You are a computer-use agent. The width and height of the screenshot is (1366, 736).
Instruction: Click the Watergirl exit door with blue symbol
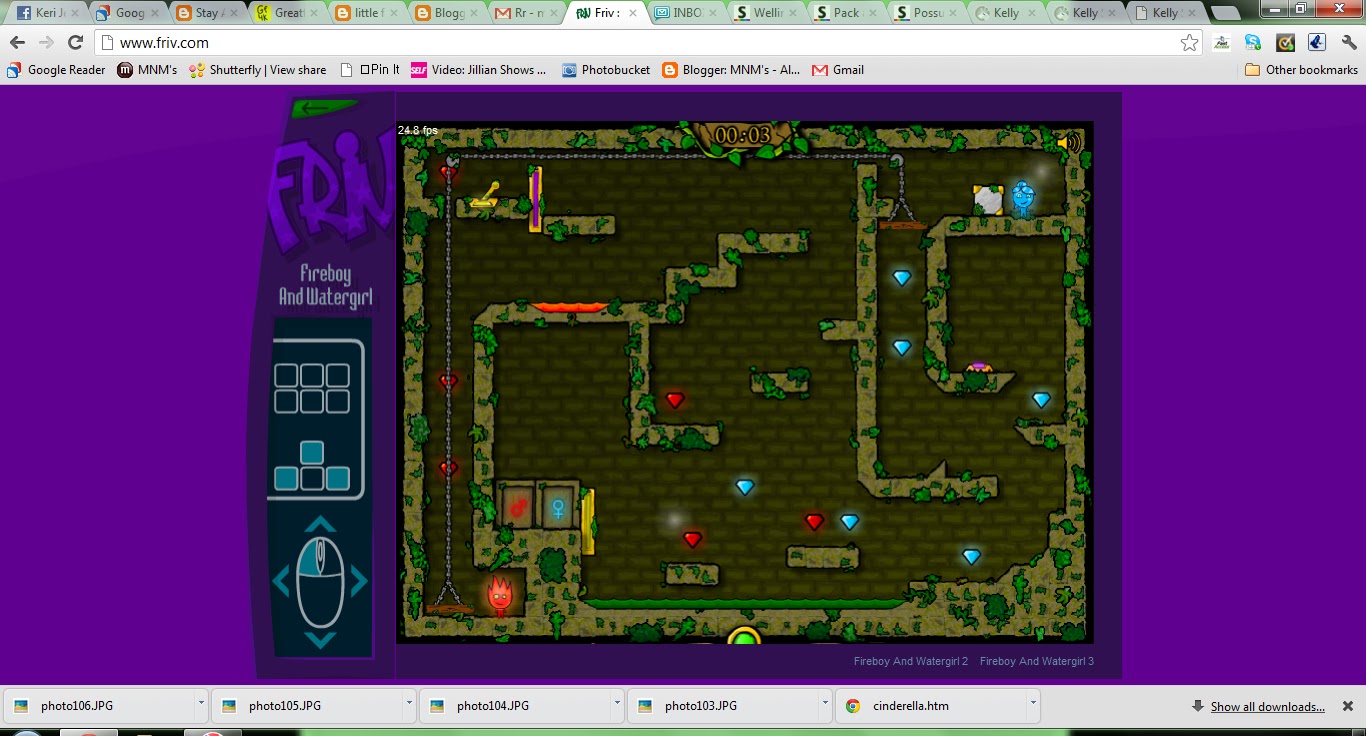pyautogui.click(x=559, y=506)
